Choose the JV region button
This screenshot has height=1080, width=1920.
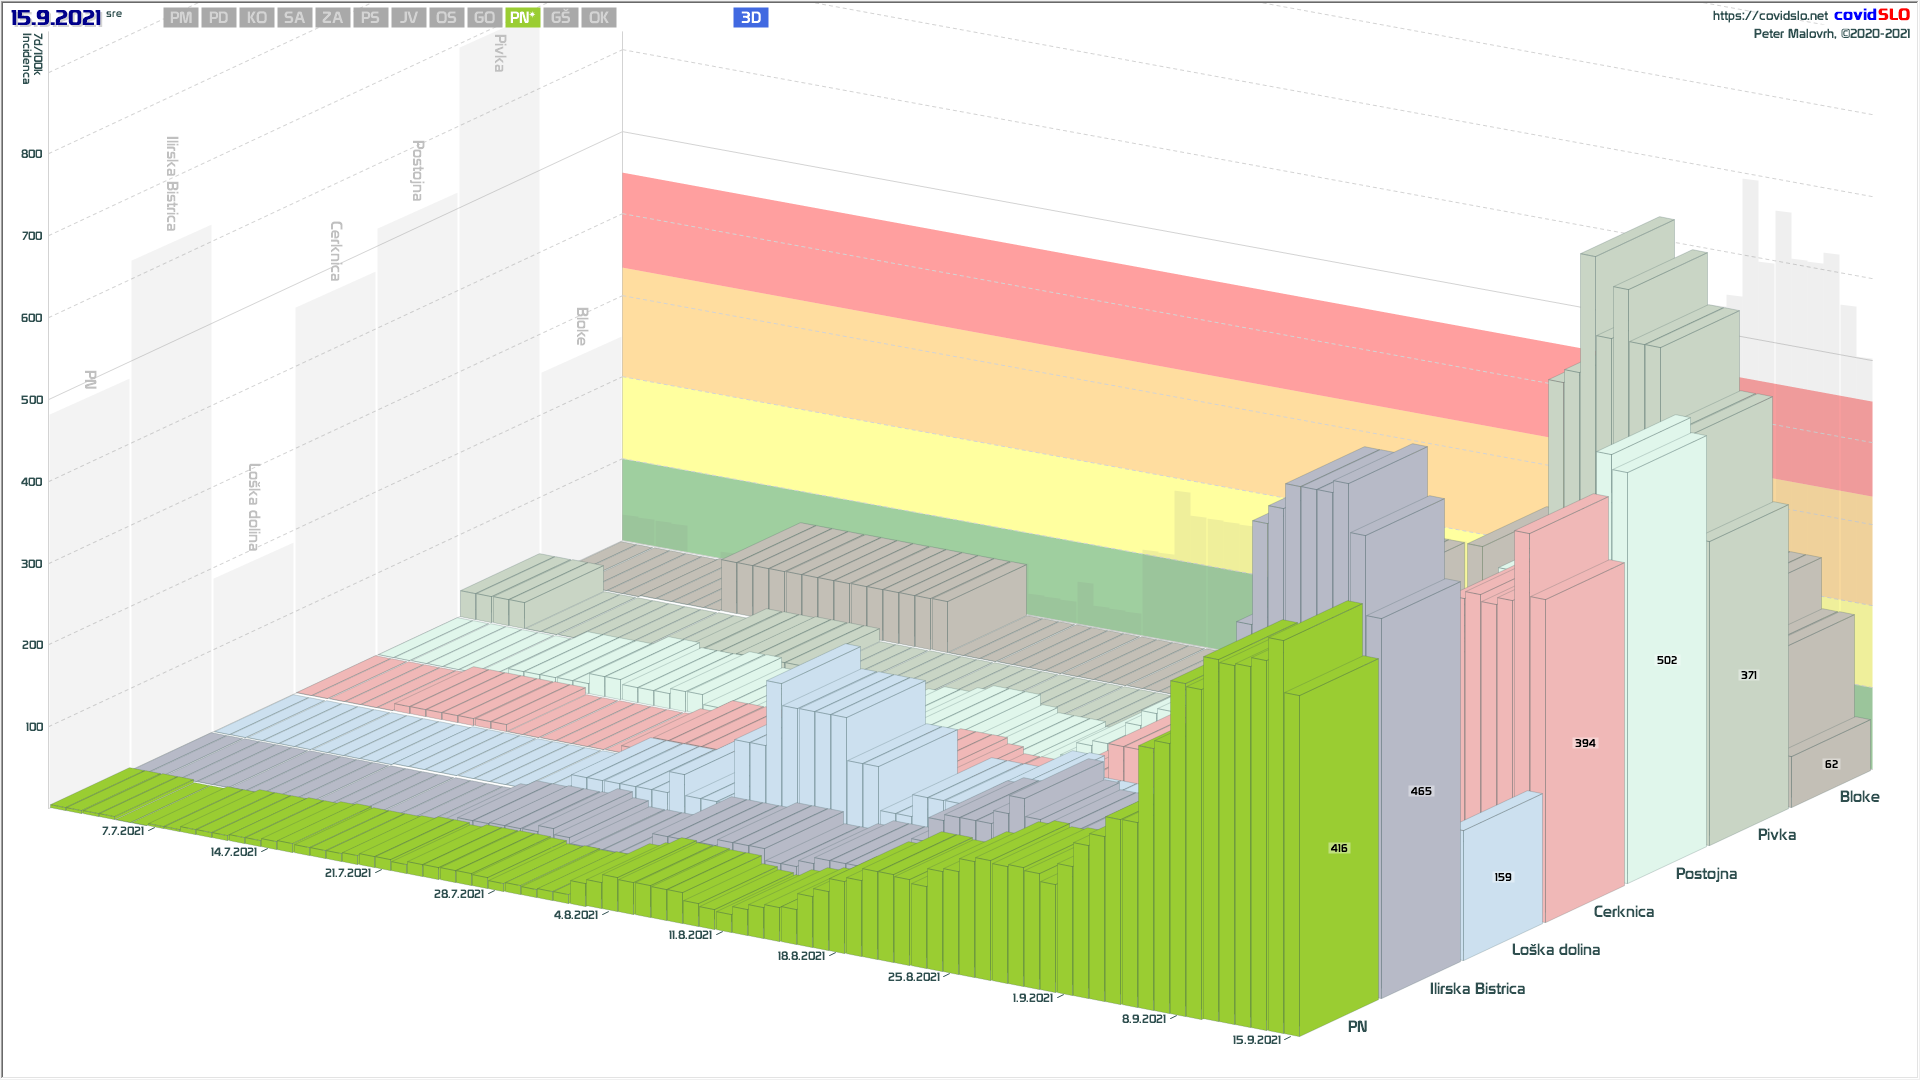[408, 18]
